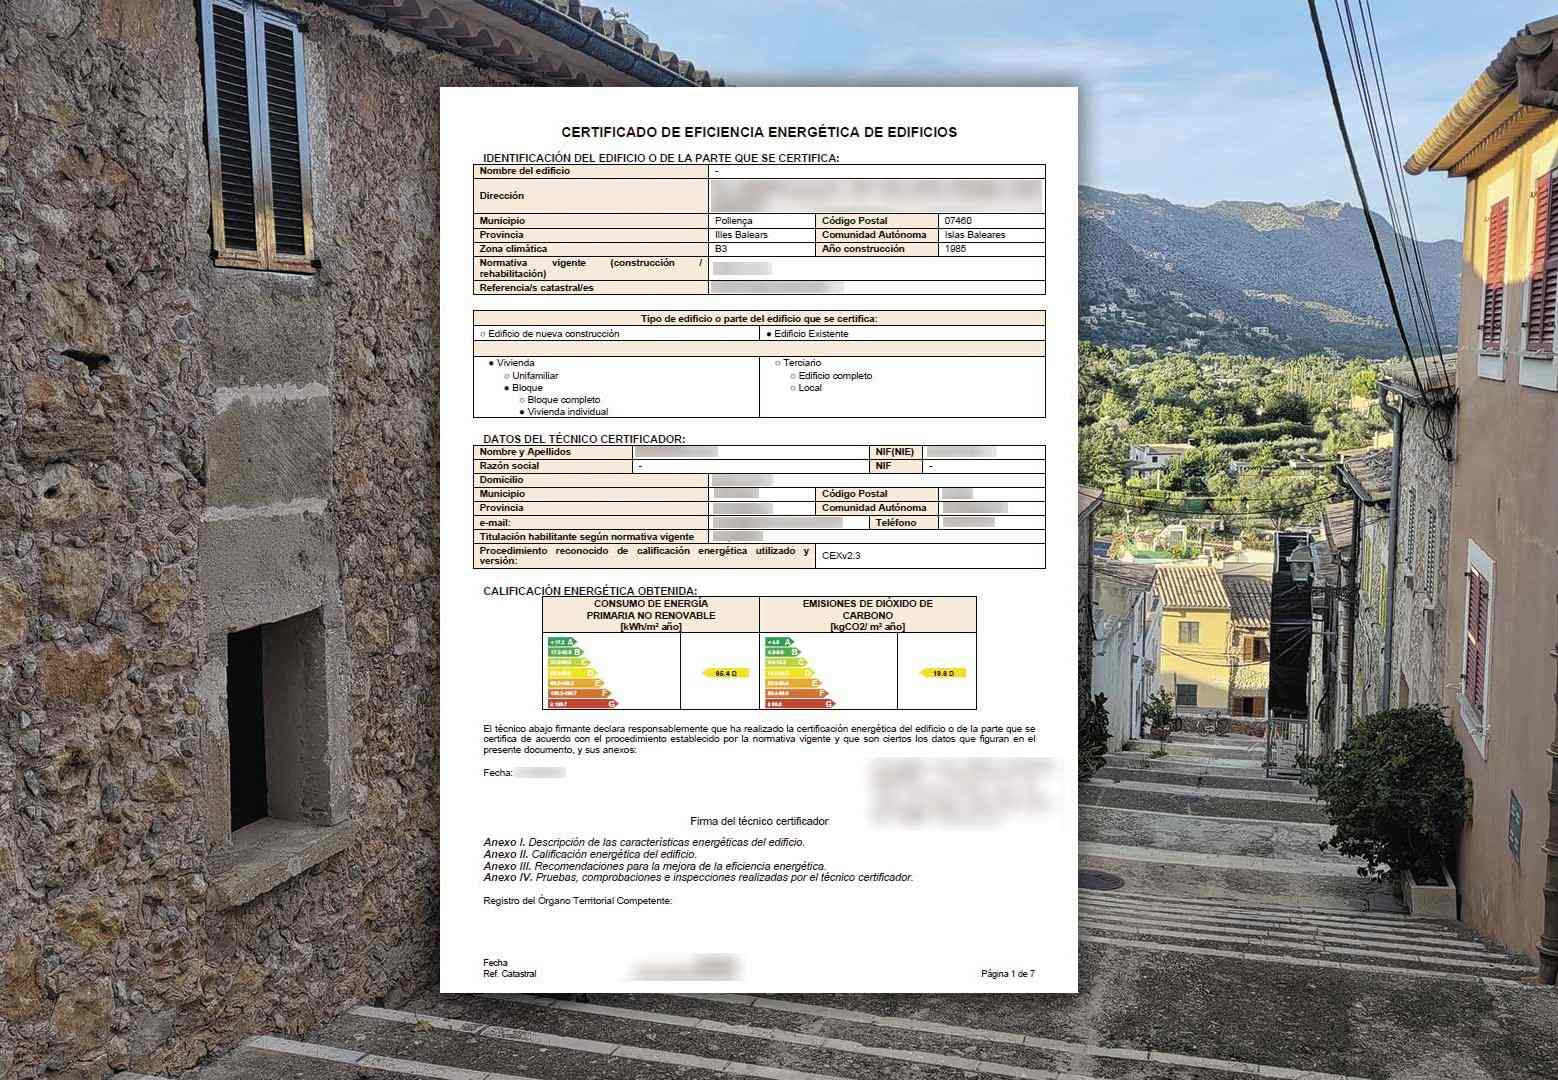The height and width of the screenshot is (1080, 1558).
Task: Click the 'Año construcción' label
Action: [x=863, y=249]
